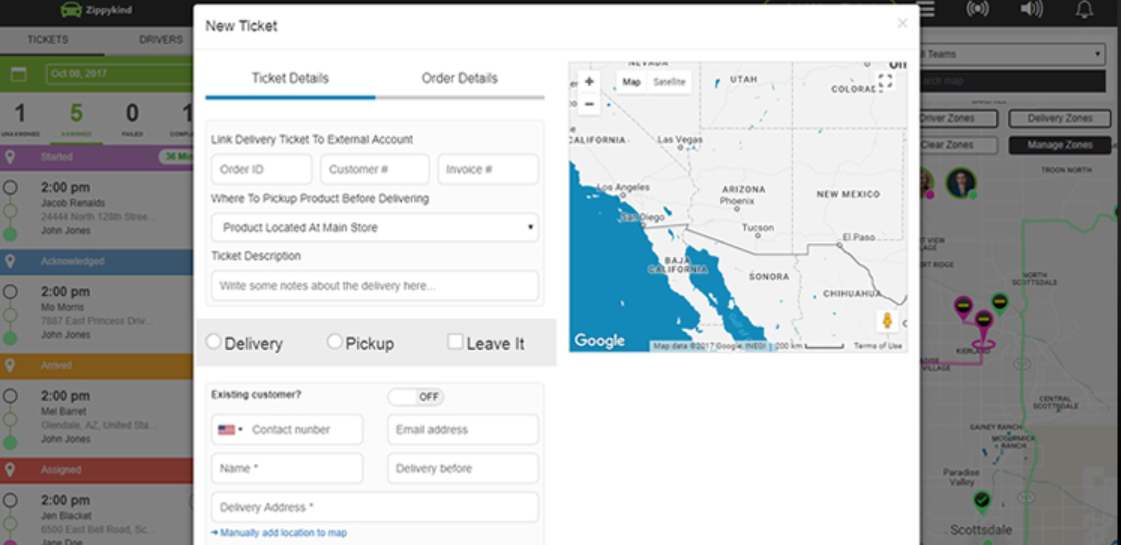
Task: Zoom out on the map
Action: 589,104
